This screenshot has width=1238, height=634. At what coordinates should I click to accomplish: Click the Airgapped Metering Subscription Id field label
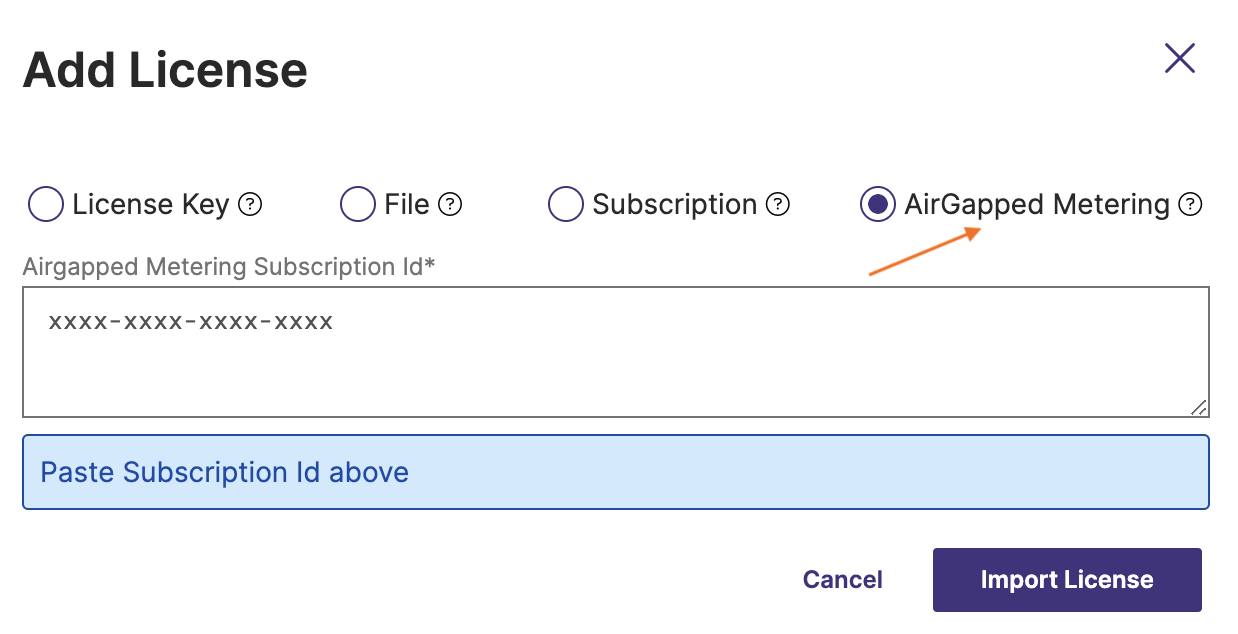[x=229, y=267]
